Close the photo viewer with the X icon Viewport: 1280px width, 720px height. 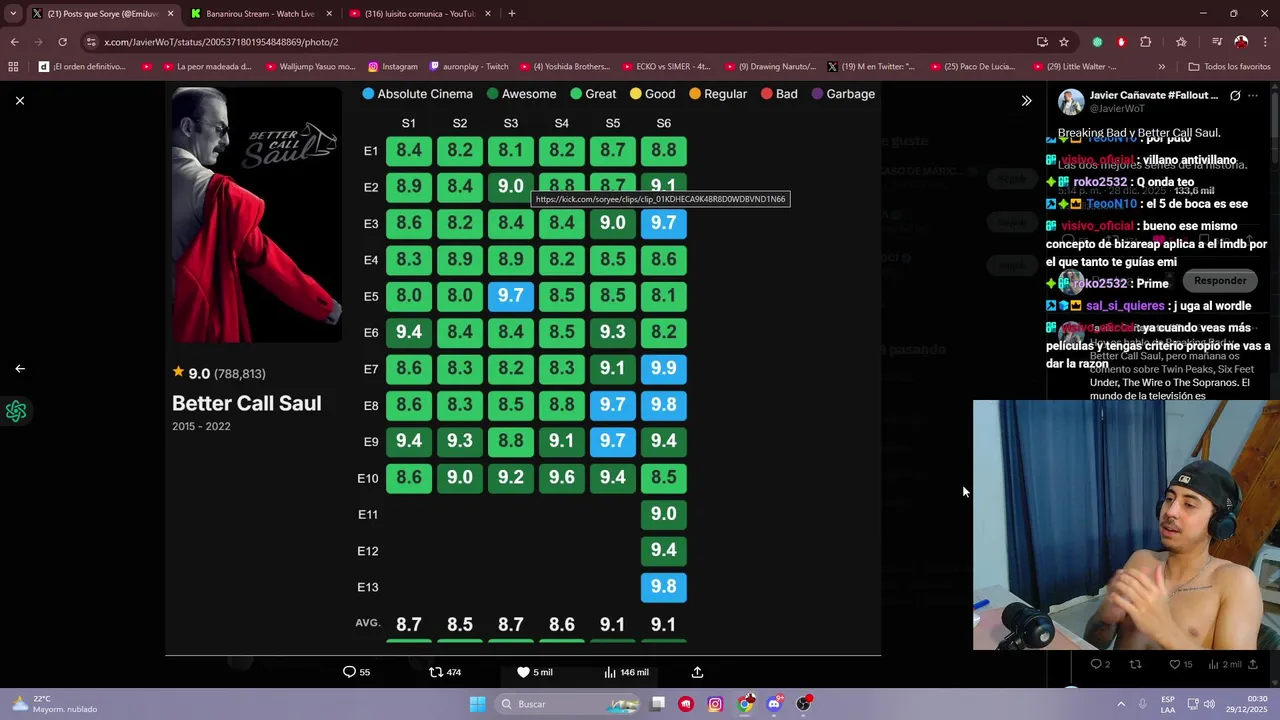point(19,100)
